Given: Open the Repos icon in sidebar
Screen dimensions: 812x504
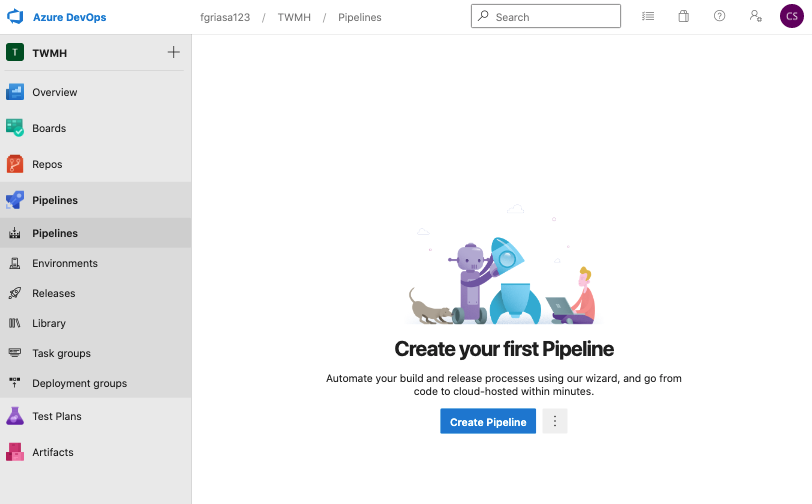Looking at the screenshot, I should point(15,164).
